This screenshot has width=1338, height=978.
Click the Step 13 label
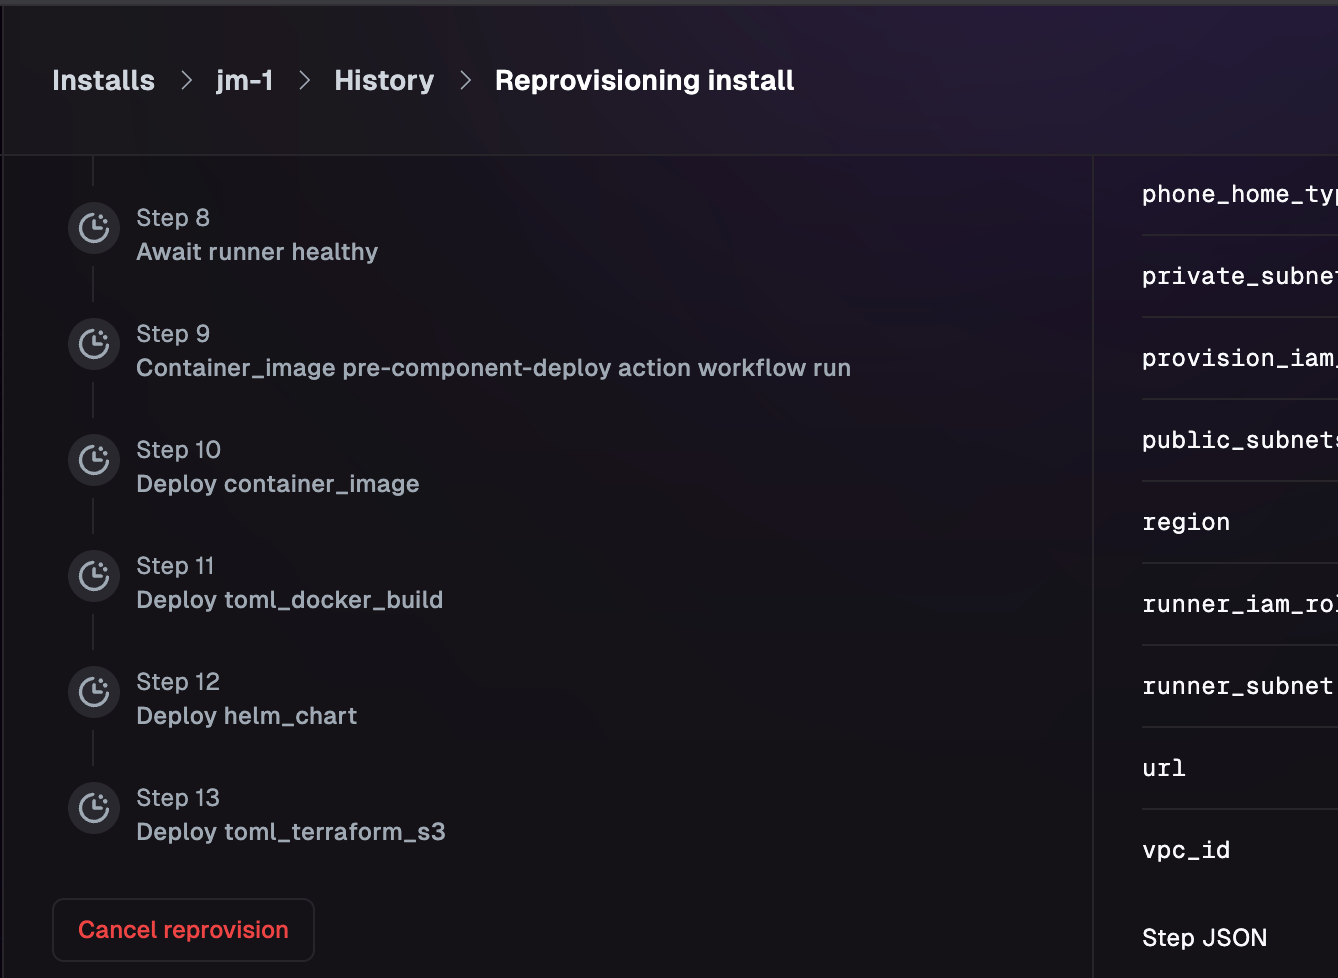click(x=178, y=798)
